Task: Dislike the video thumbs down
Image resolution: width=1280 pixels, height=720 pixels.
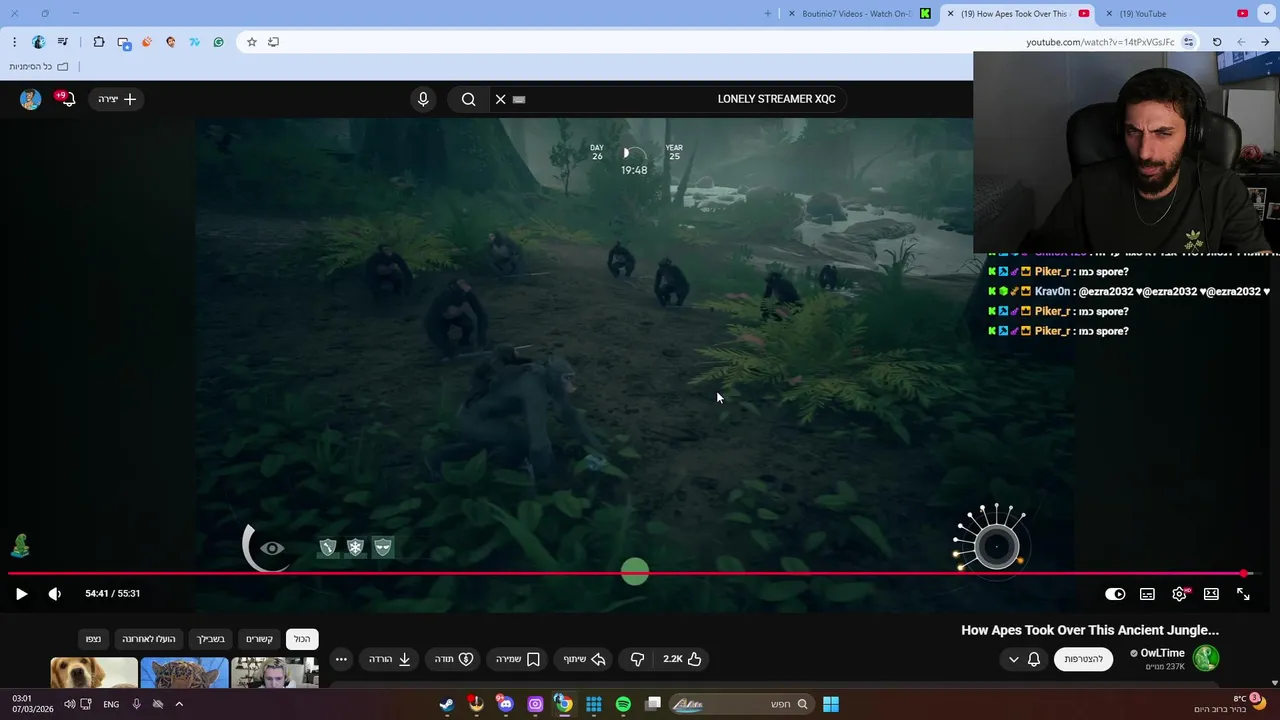Action: click(x=637, y=659)
